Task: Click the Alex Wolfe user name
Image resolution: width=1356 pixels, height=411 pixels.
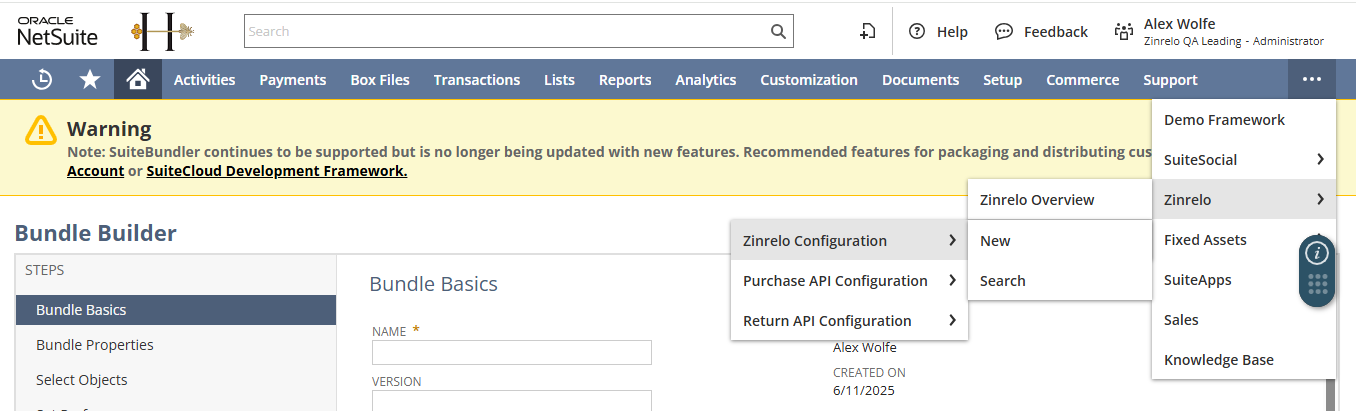Action: click(x=1179, y=24)
